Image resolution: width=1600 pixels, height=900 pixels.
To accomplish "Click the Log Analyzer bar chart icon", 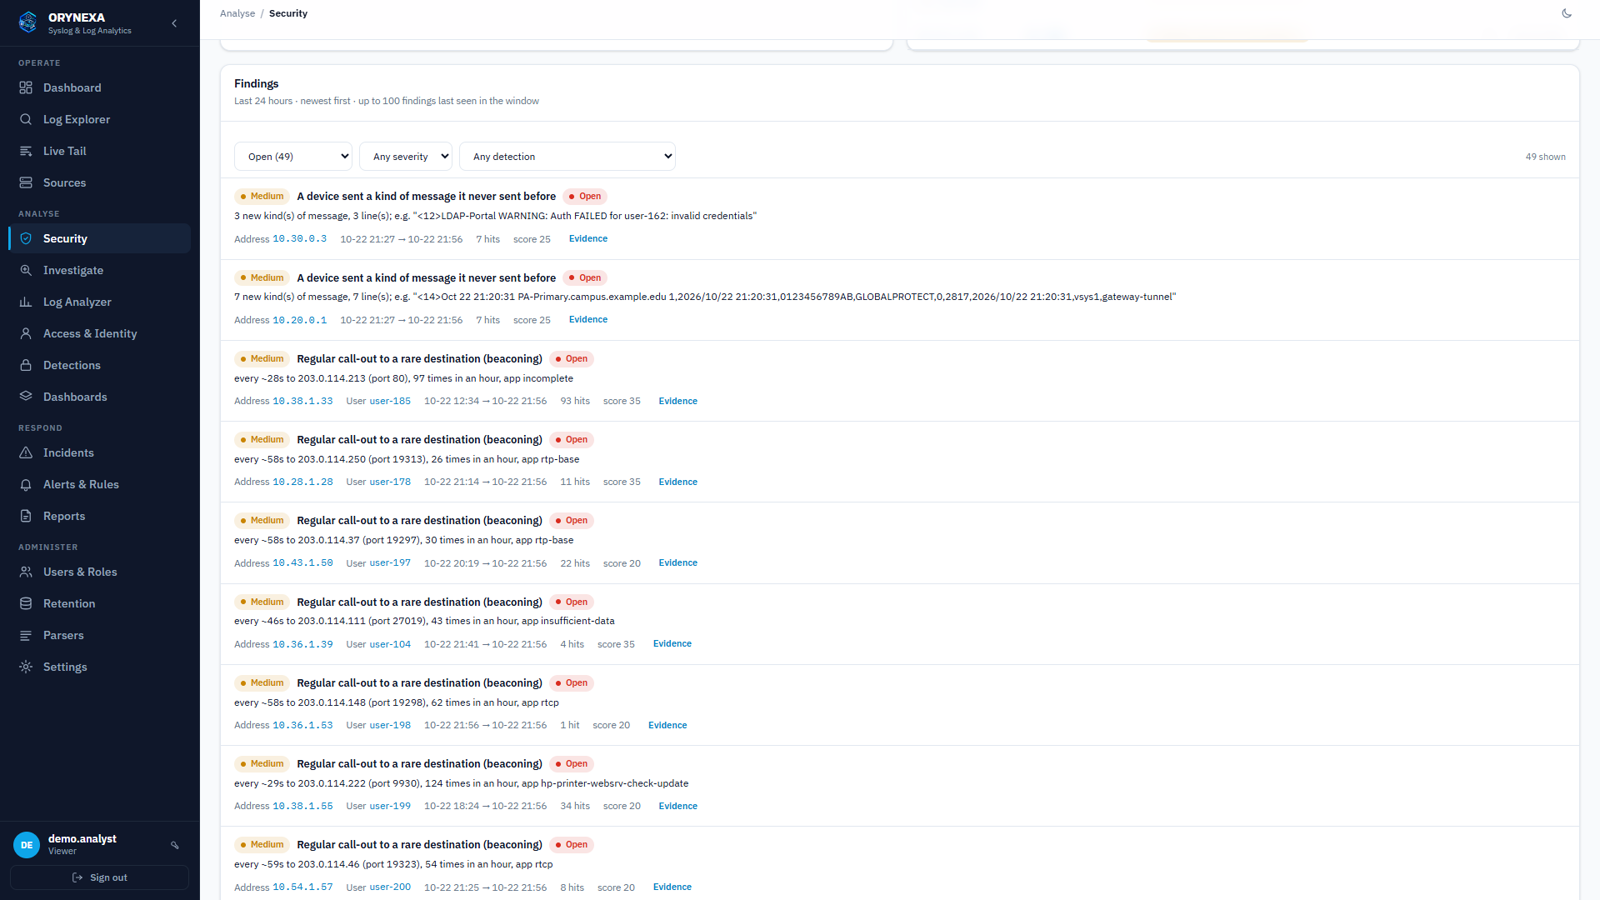I will (26, 302).
